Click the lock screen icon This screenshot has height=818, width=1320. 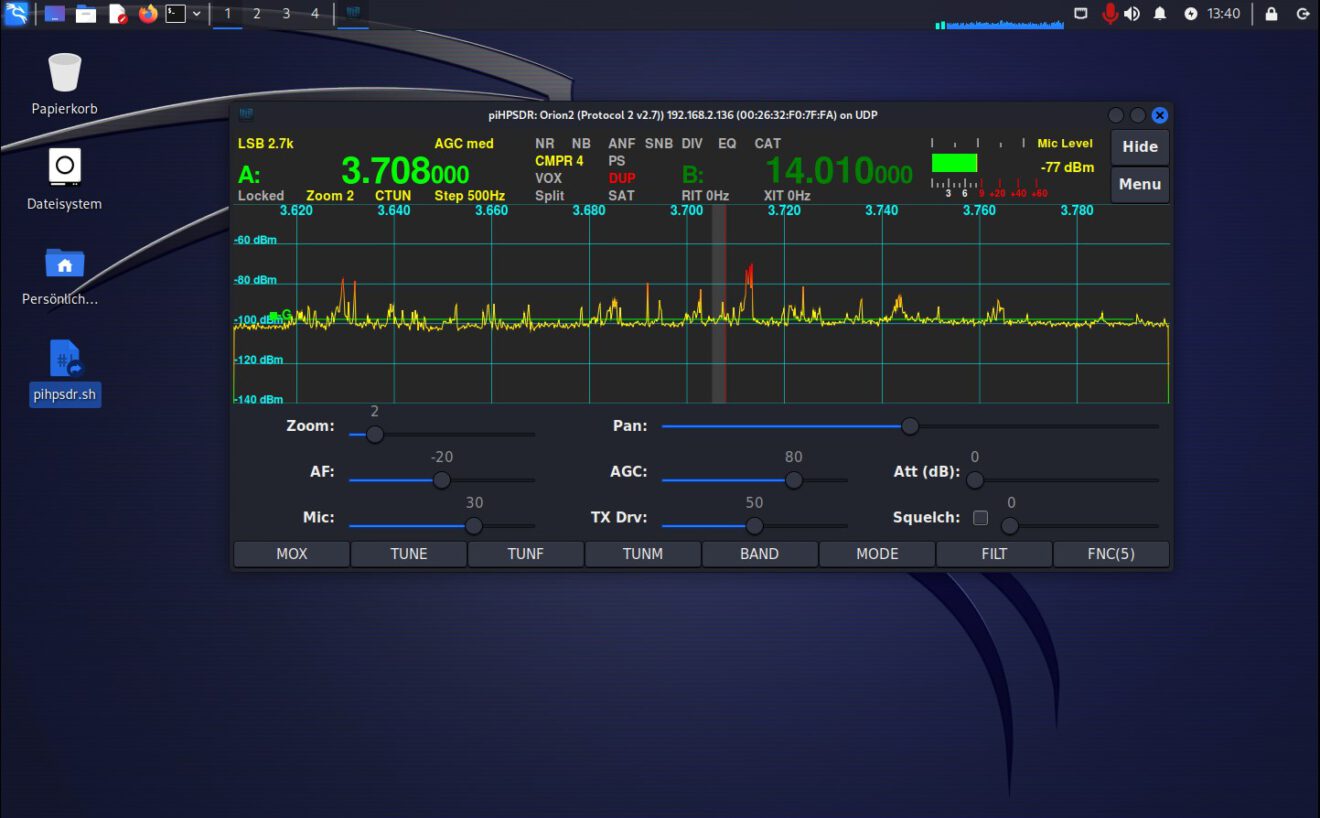click(x=1271, y=14)
